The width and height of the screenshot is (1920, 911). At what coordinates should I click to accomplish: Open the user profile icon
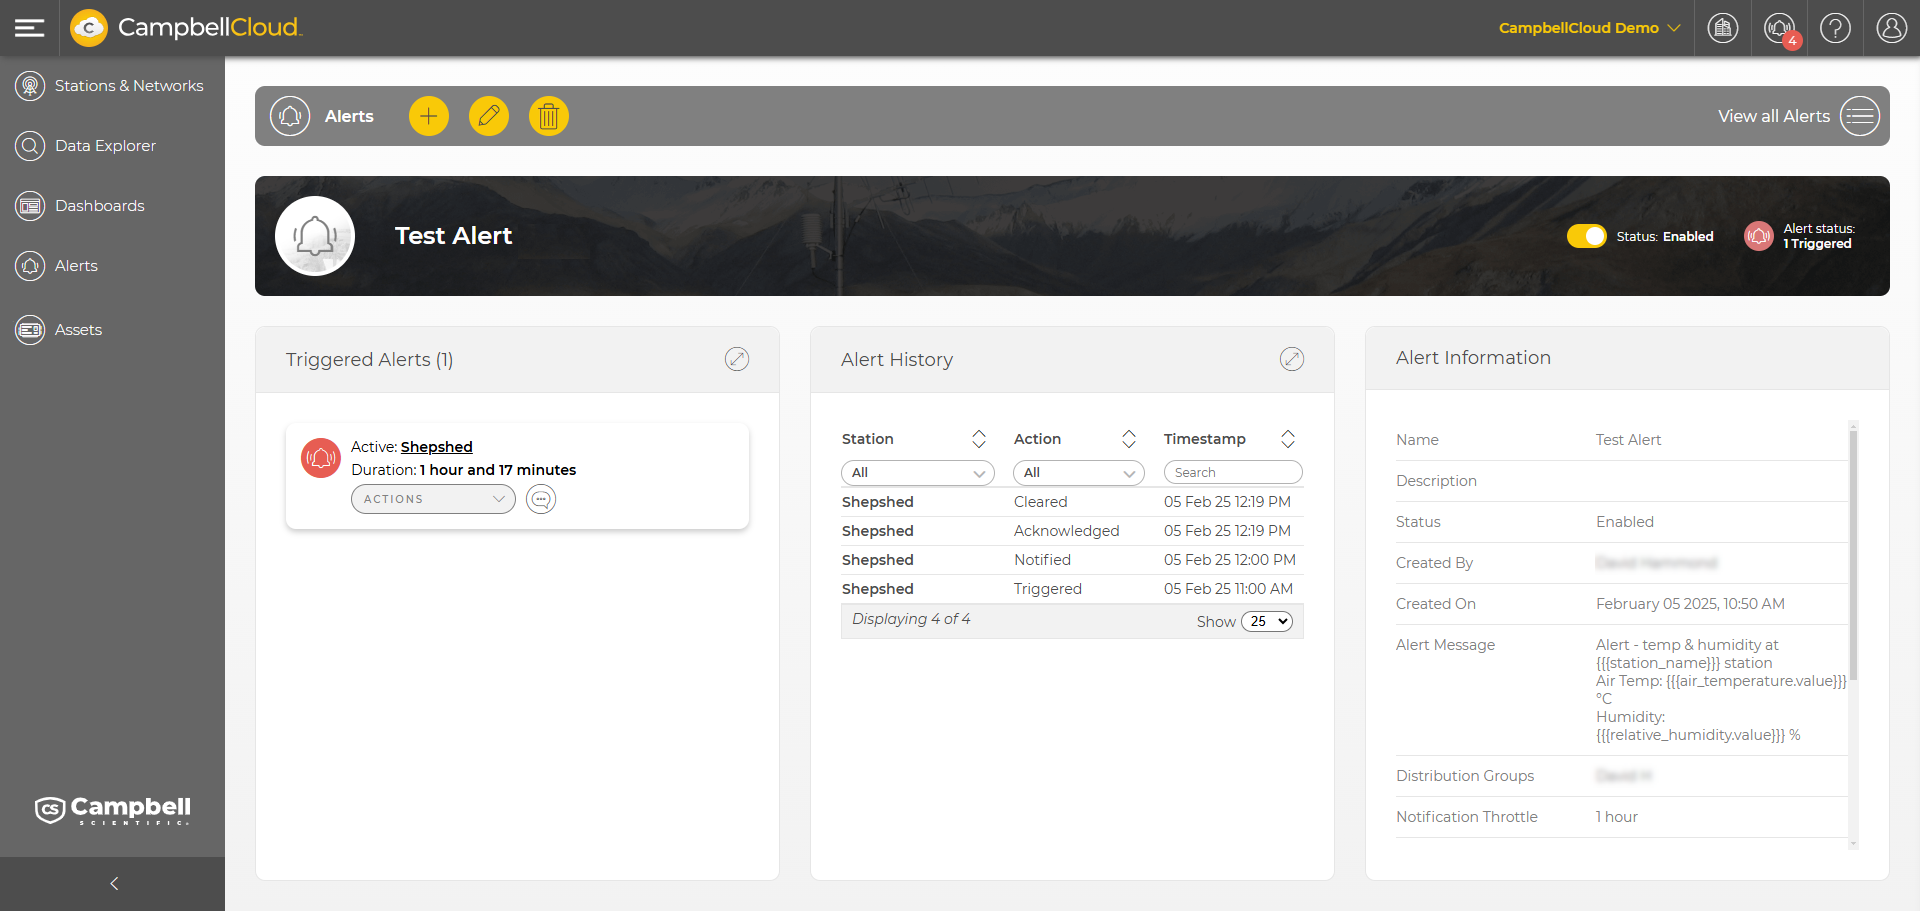pos(1891,28)
